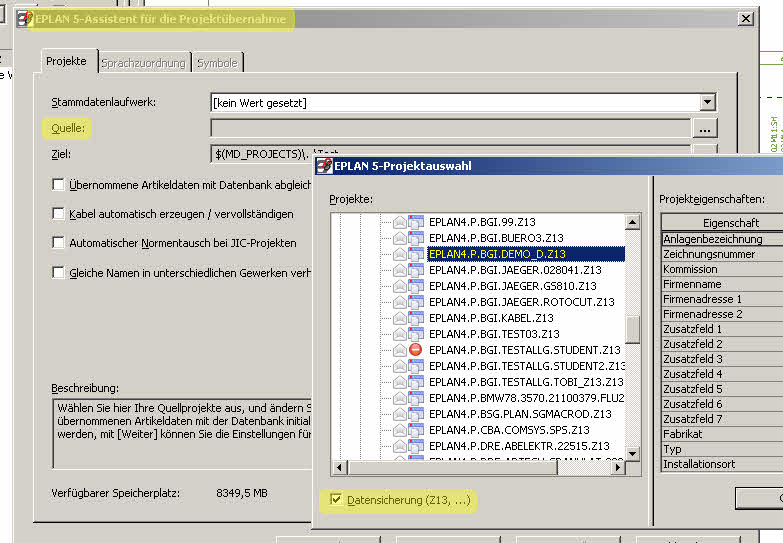Click project icon beside EPLAN4.P.BSG.PLAN.SGMACROD.Z13

(415, 414)
